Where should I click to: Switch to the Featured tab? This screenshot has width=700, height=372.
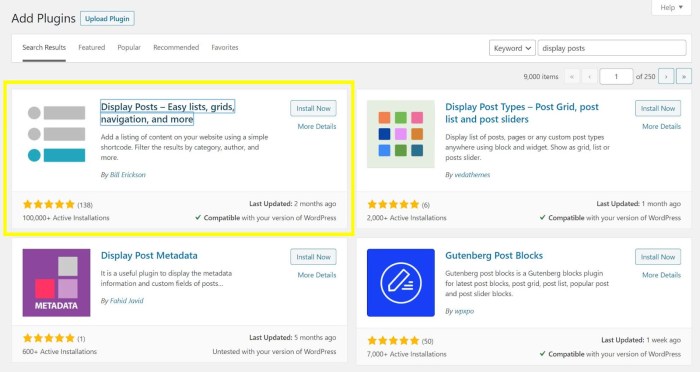pos(92,47)
